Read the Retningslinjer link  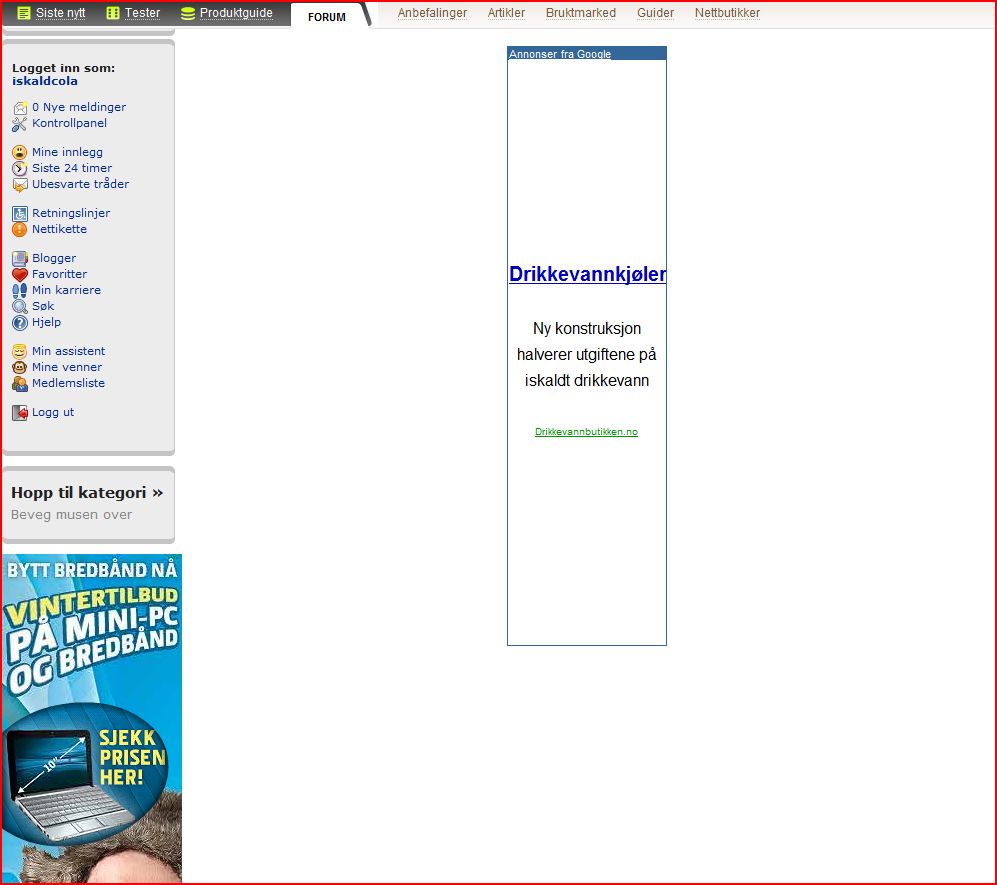click(x=71, y=213)
